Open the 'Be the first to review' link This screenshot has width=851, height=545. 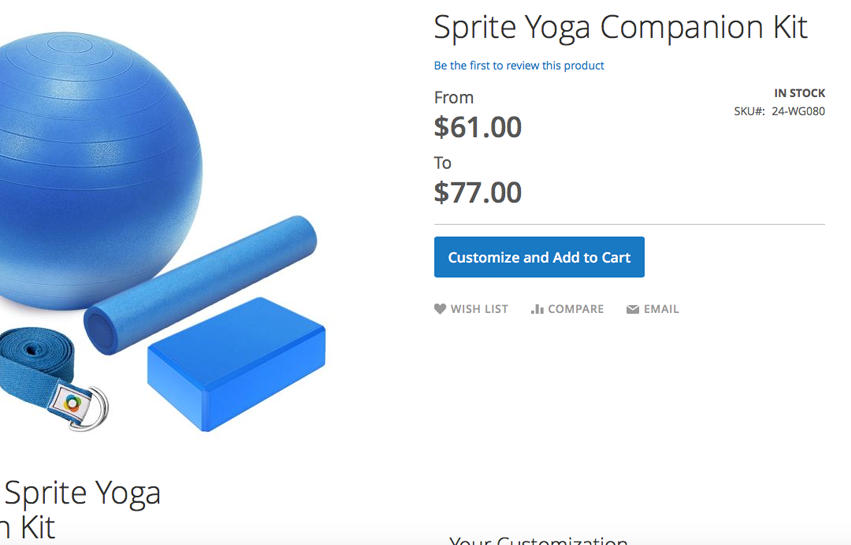pyautogui.click(x=518, y=66)
